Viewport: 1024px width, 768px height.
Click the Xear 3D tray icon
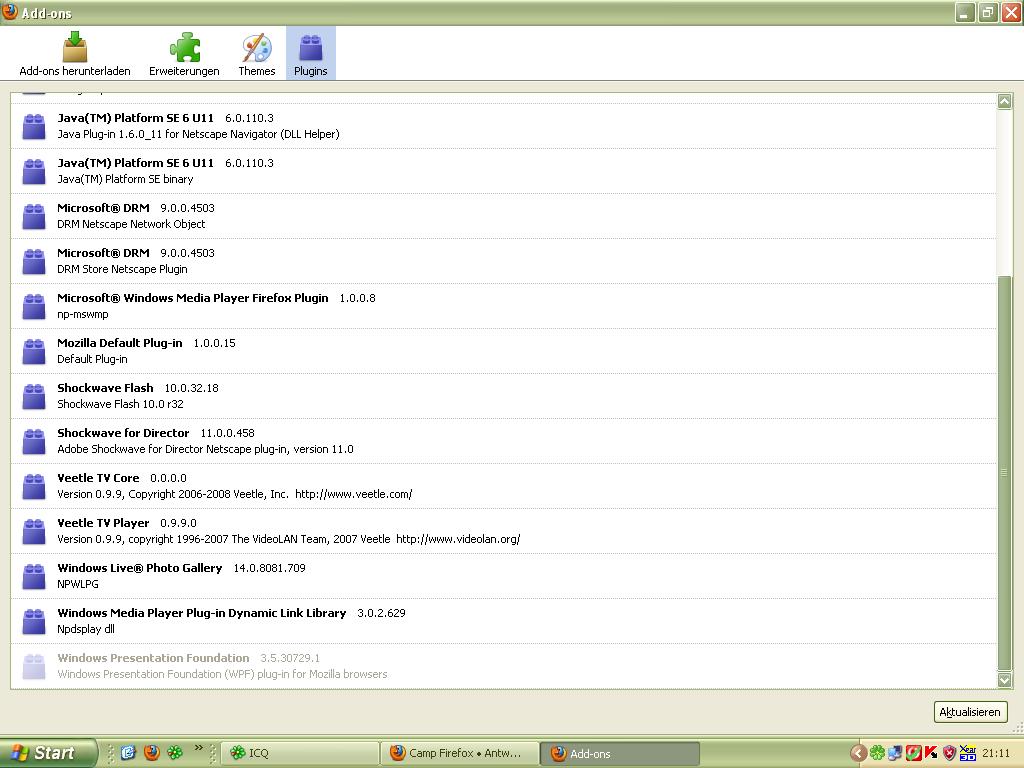tap(968, 754)
